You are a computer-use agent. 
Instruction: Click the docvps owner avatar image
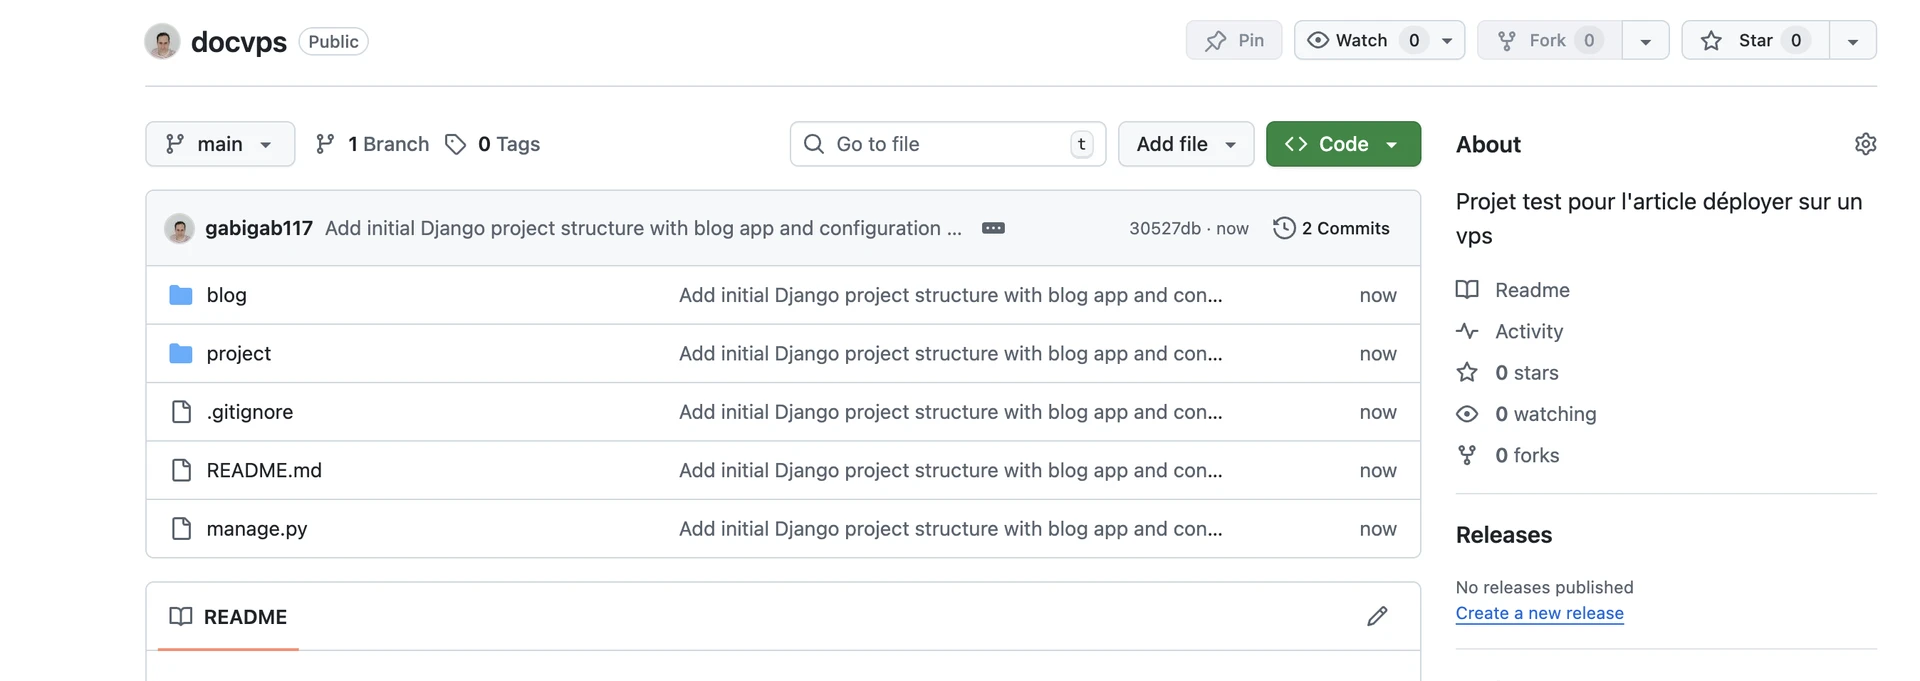[162, 41]
